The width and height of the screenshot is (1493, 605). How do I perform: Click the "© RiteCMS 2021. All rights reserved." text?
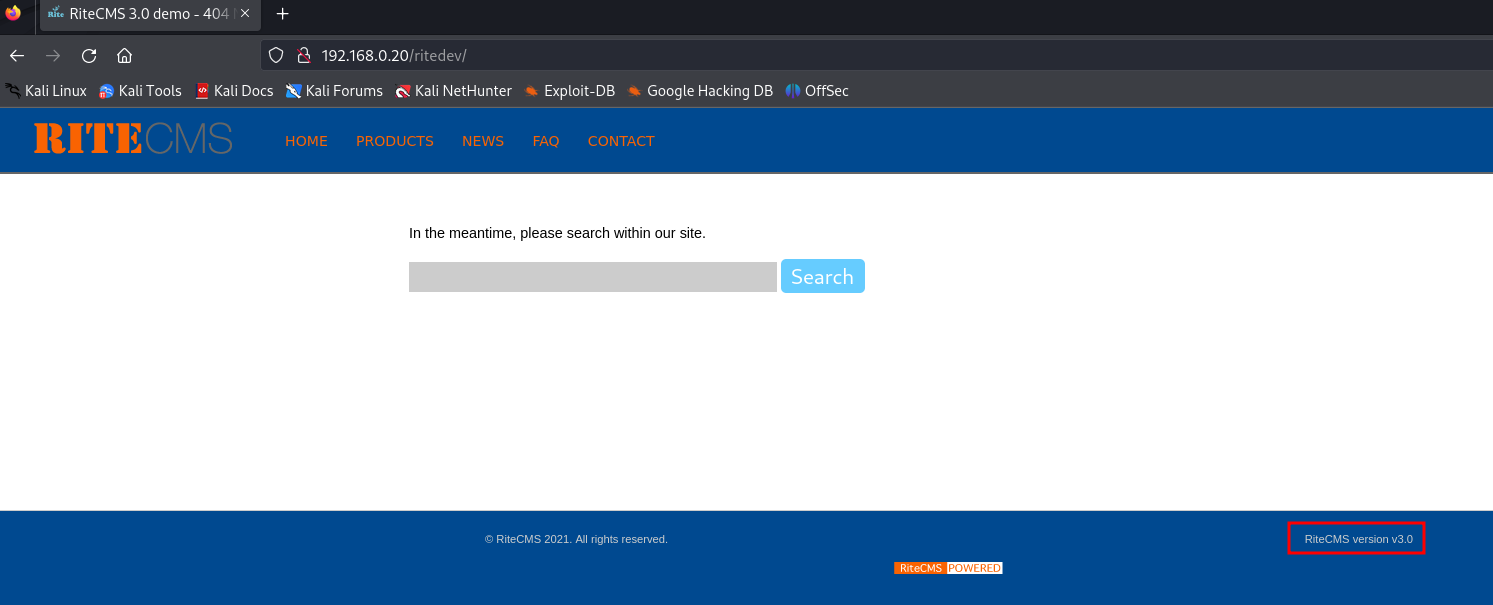click(576, 539)
